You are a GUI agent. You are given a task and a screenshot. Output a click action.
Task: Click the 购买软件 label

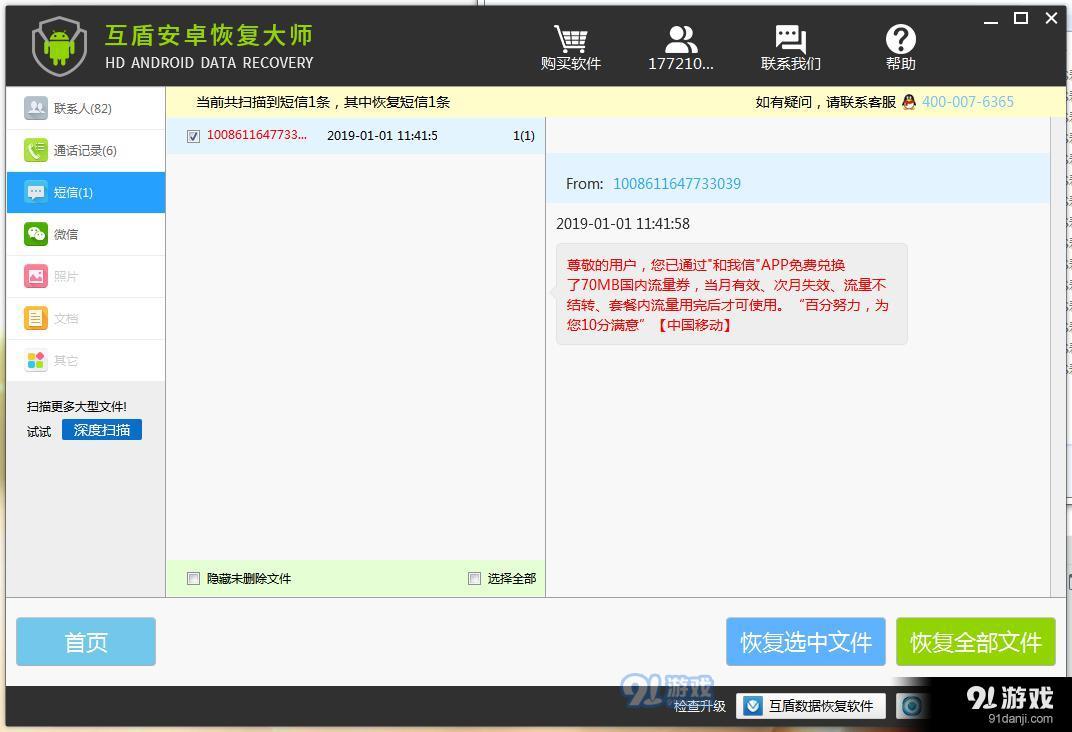click(x=570, y=64)
